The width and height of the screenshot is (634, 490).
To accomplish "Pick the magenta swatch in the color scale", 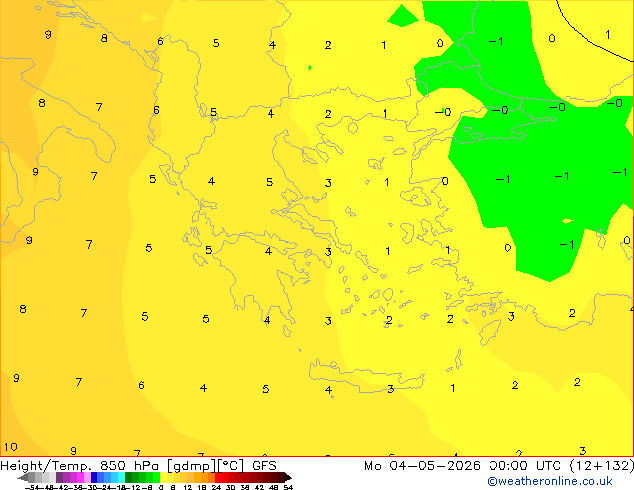I will click(80, 477).
